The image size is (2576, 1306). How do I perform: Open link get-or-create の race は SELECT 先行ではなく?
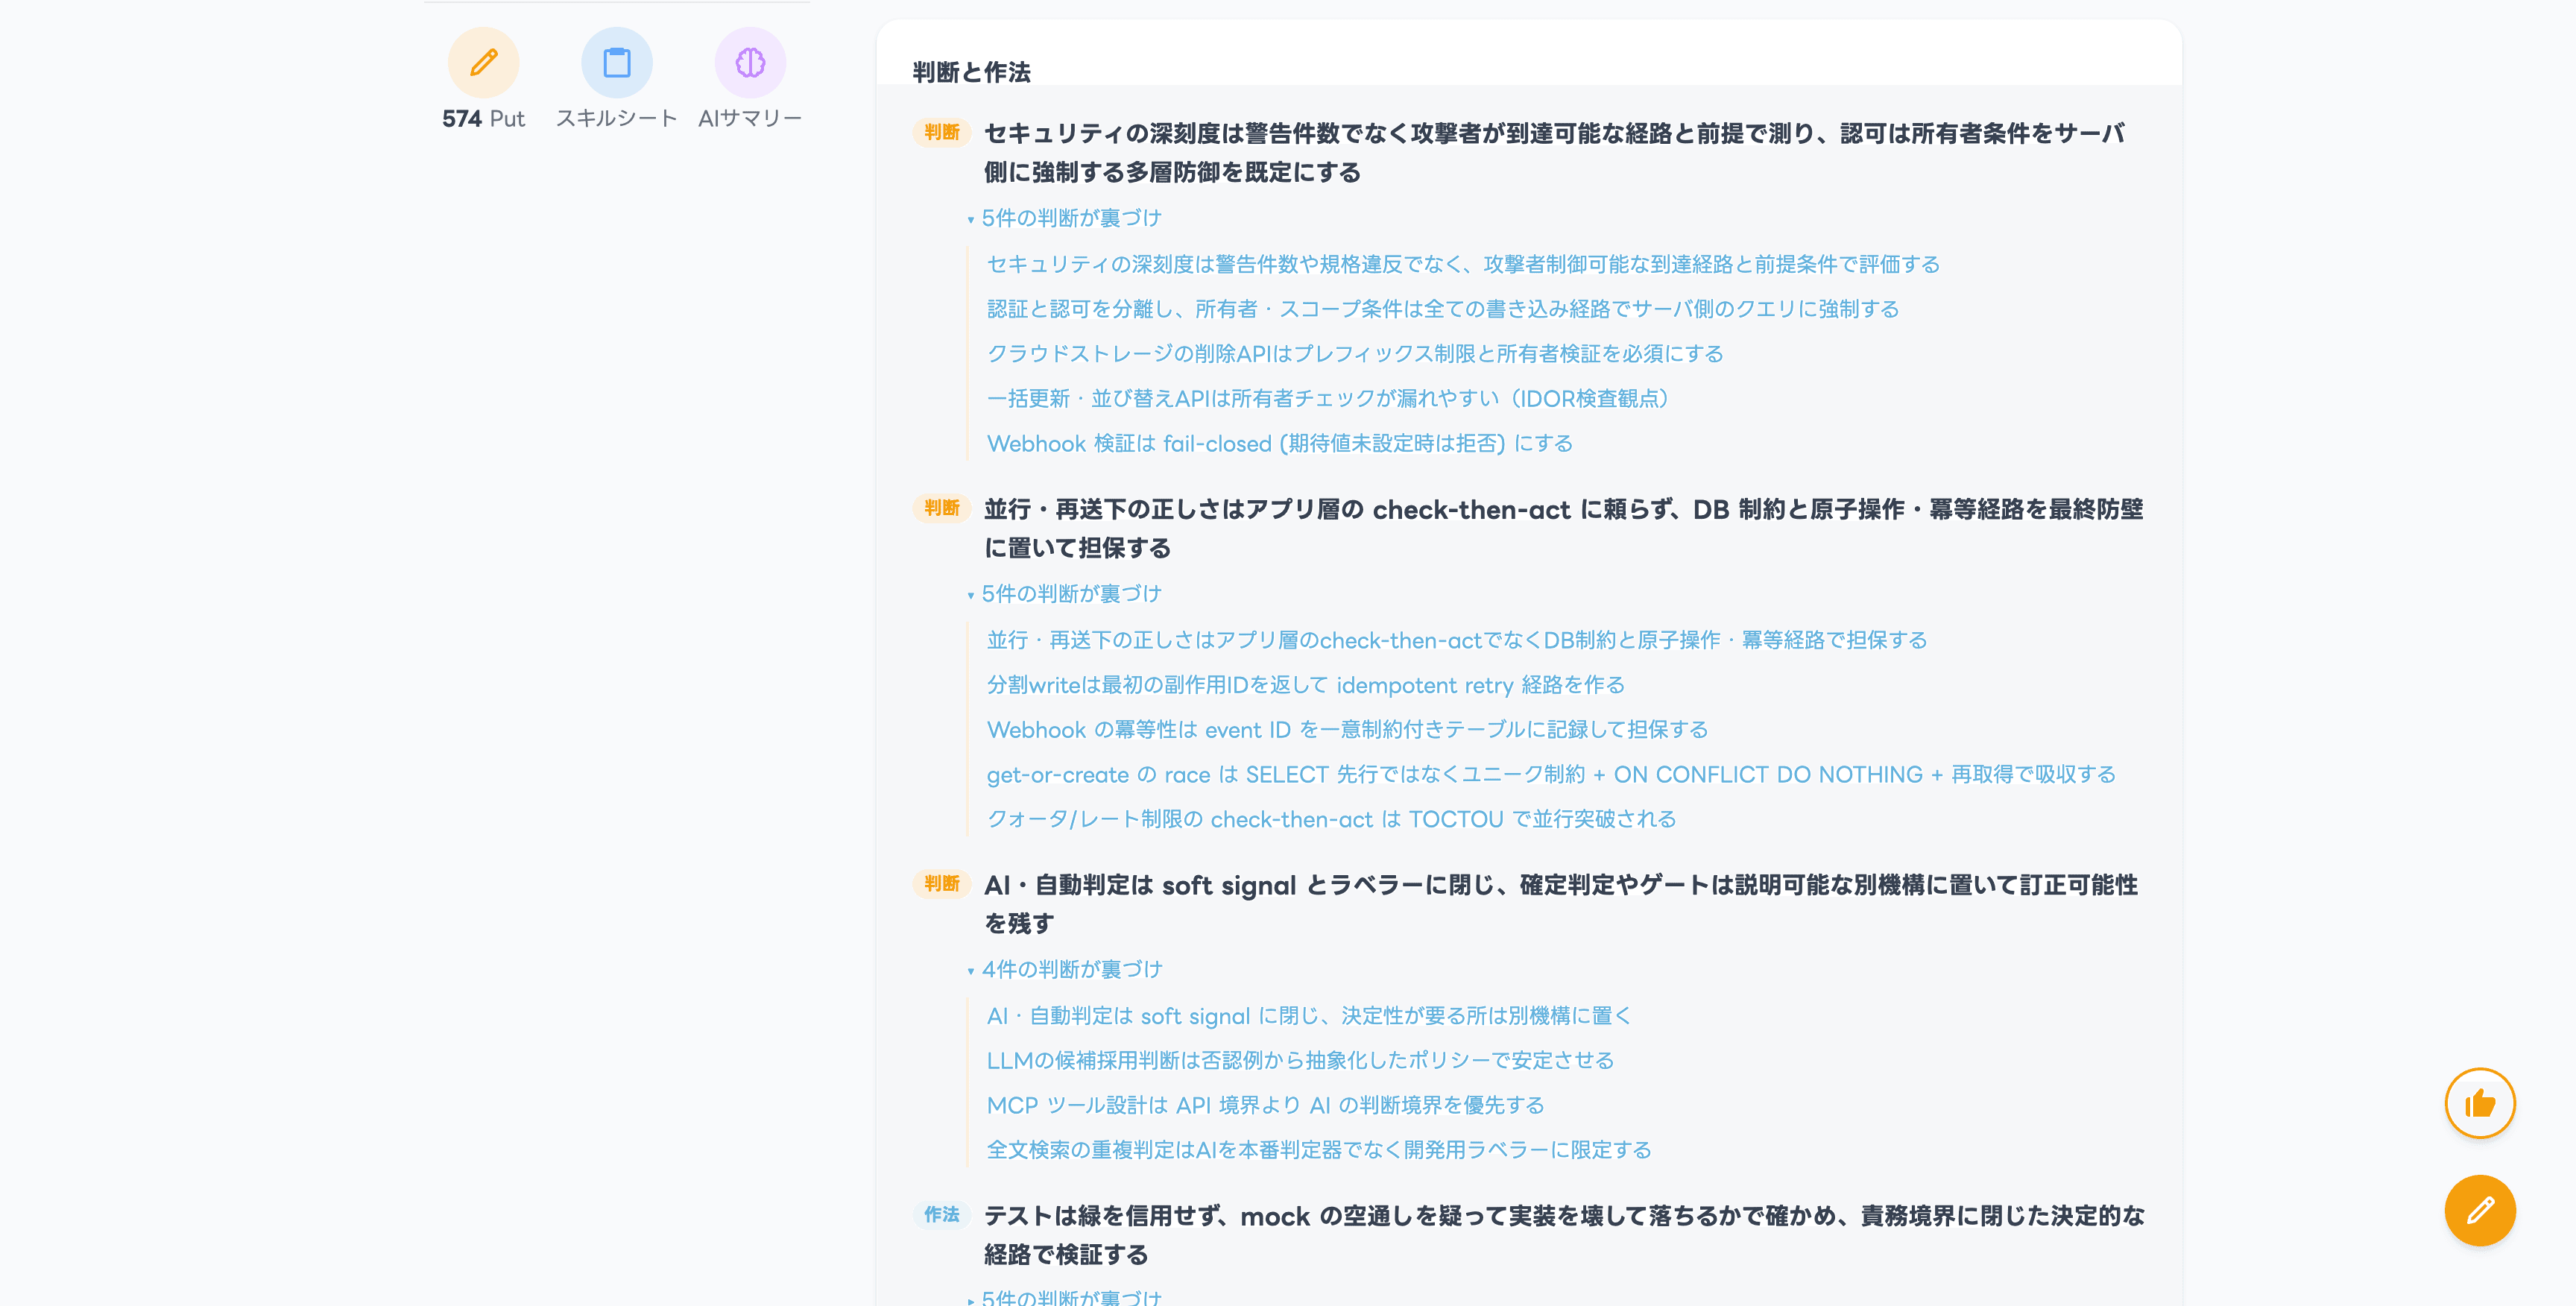pyautogui.click(x=1551, y=774)
